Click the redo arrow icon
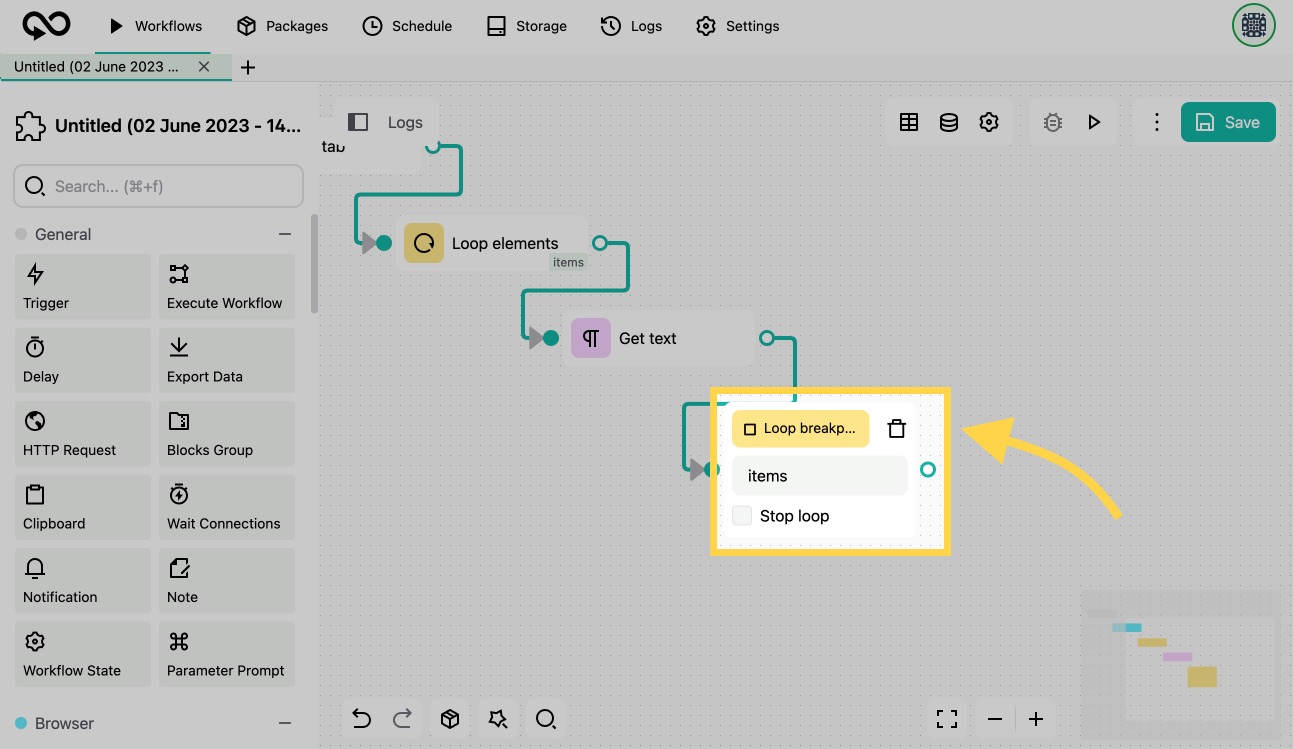Image resolution: width=1293 pixels, height=749 pixels. click(x=402, y=719)
